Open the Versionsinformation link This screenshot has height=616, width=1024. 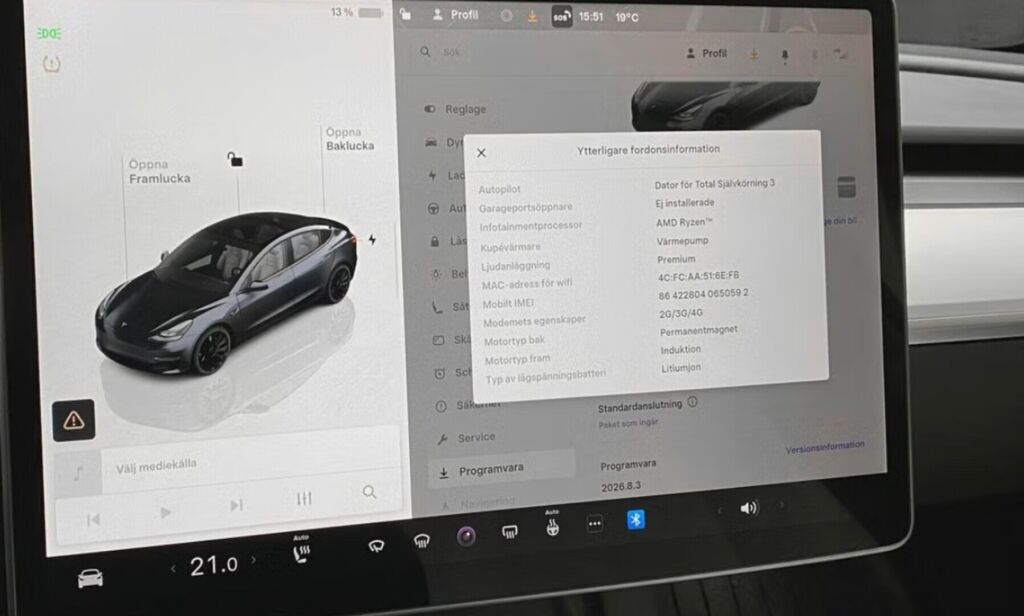coord(825,447)
